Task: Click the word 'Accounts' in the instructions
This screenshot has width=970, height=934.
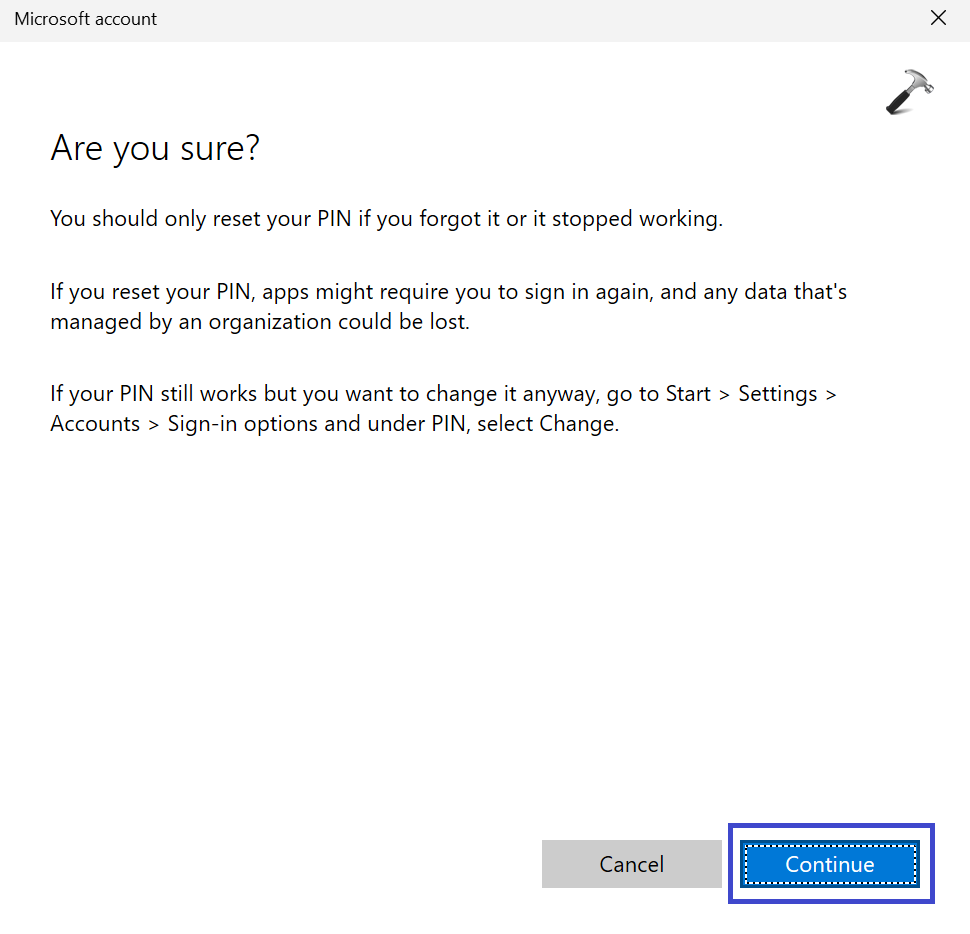Action: pyautogui.click(x=95, y=424)
